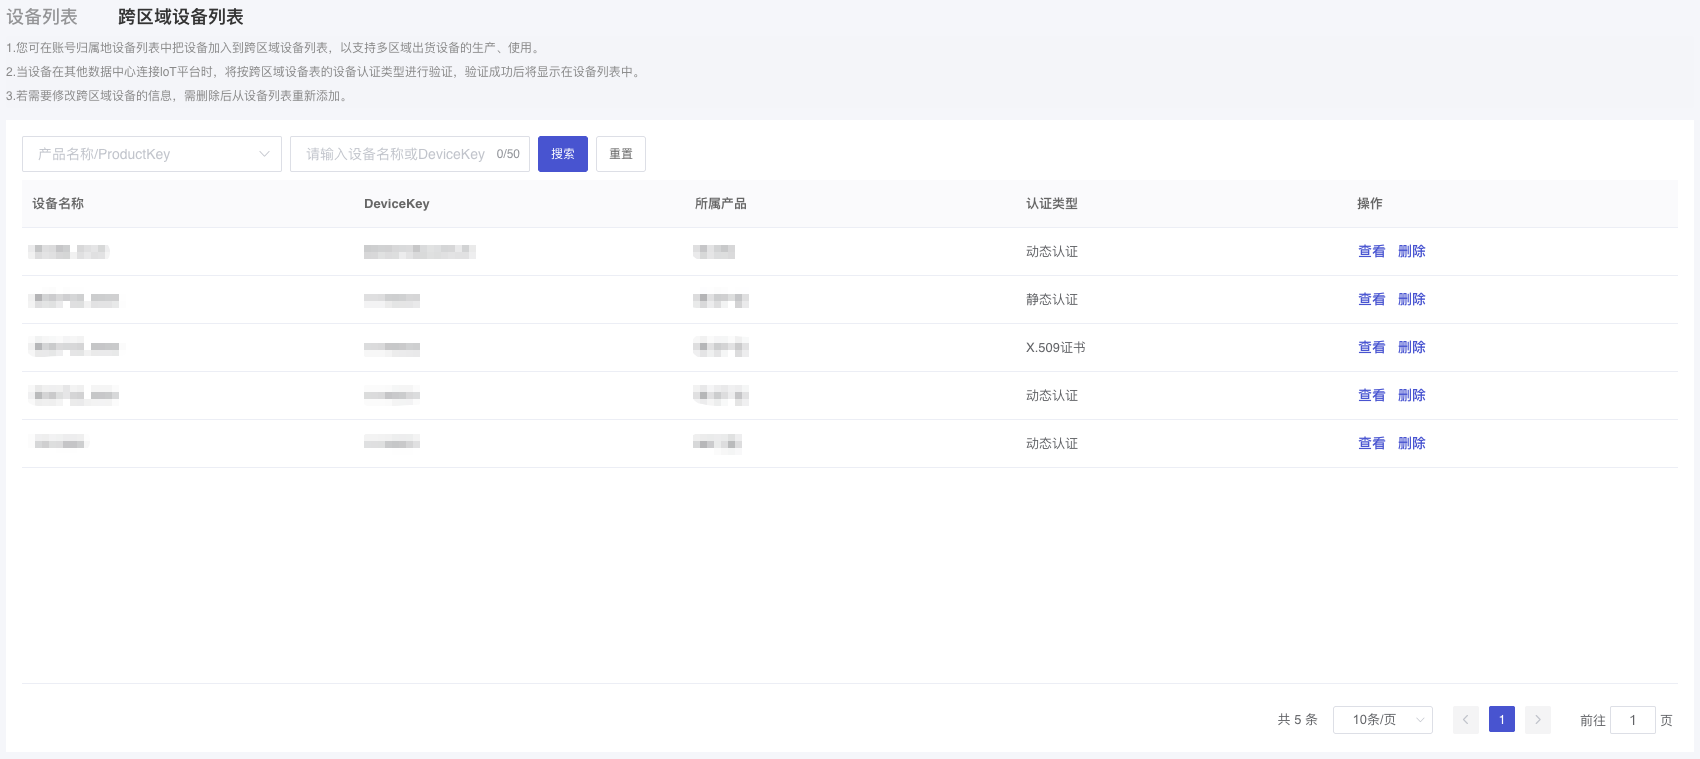Image resolution: width=1700 pixels, height=759 pixels.
Task: Click 删除 in the last device row
Action: (1411, 444)
